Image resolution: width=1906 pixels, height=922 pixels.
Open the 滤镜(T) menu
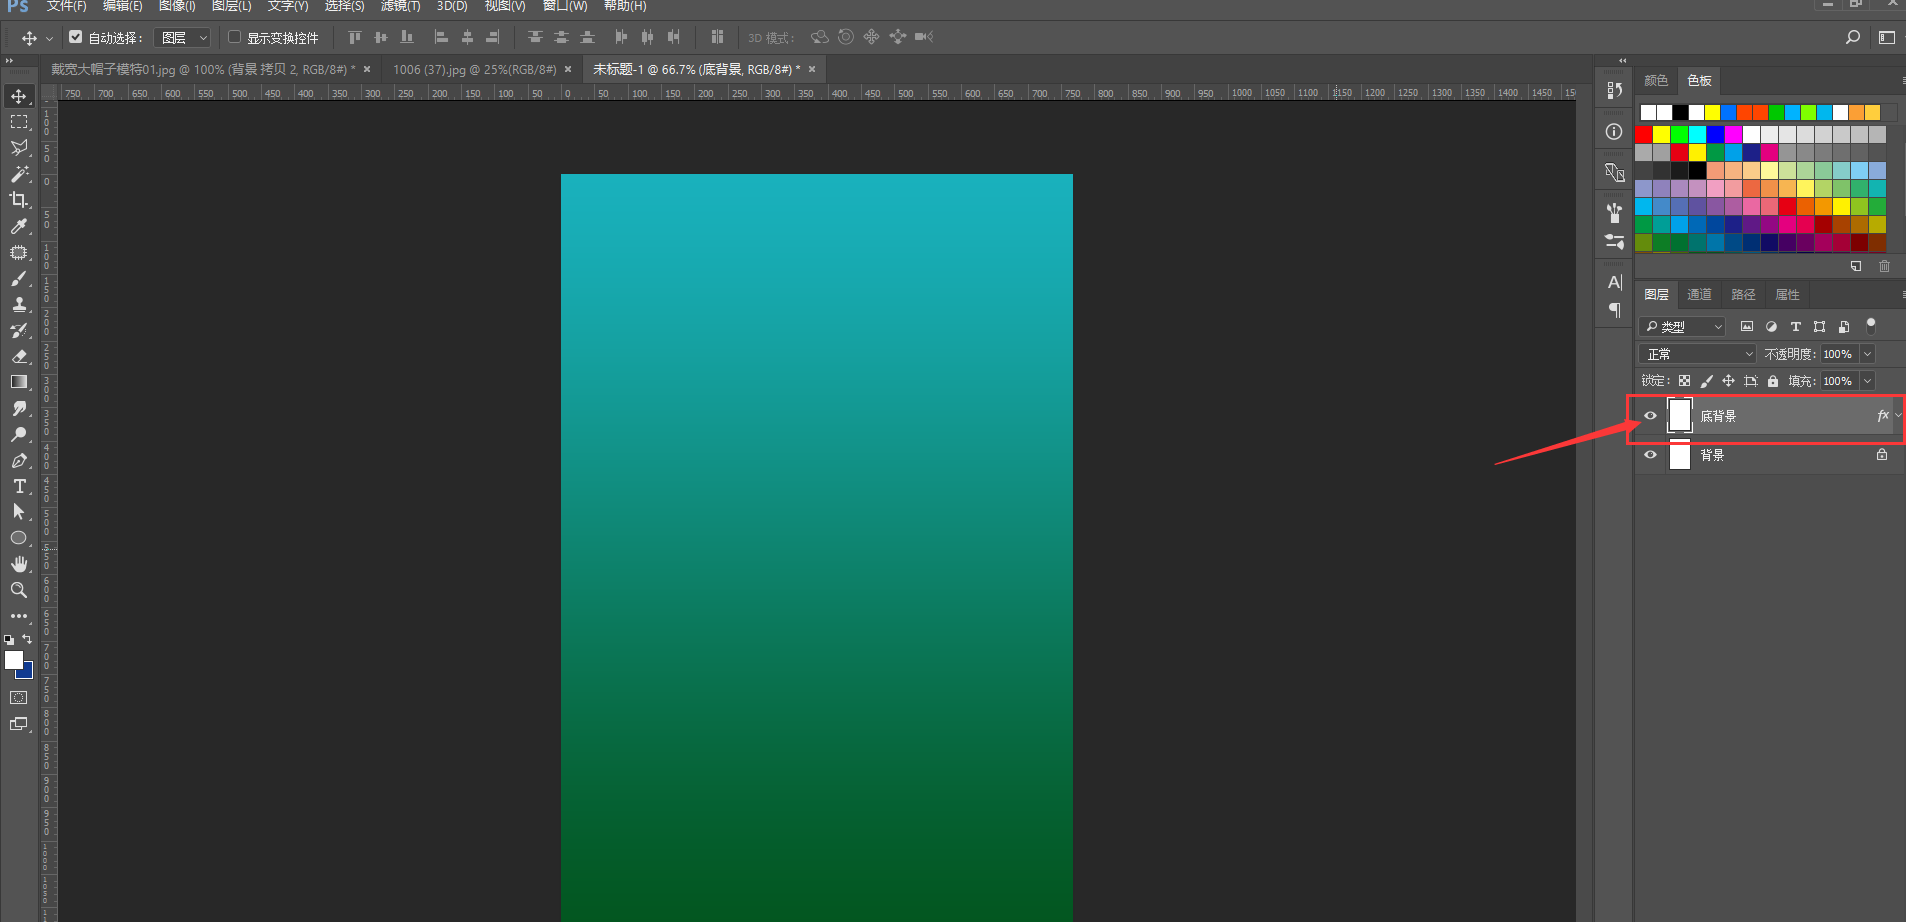pos(400,6)
